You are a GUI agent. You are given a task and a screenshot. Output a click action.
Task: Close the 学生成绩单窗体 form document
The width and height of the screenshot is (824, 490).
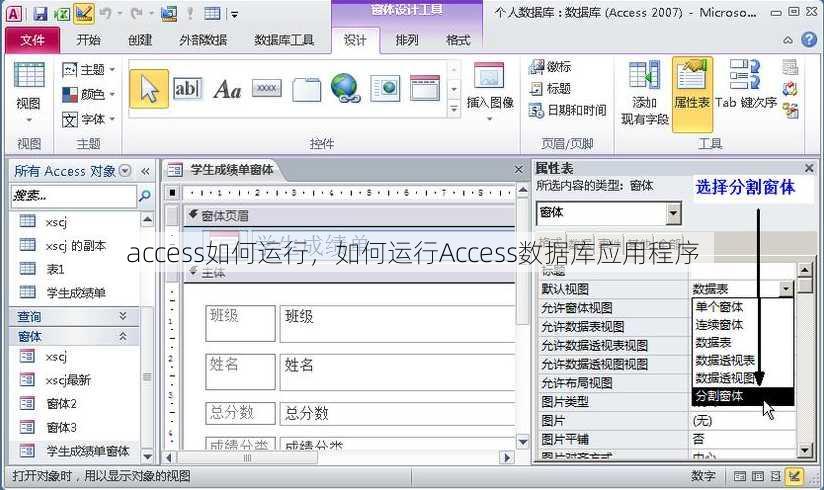click(519, 170)
